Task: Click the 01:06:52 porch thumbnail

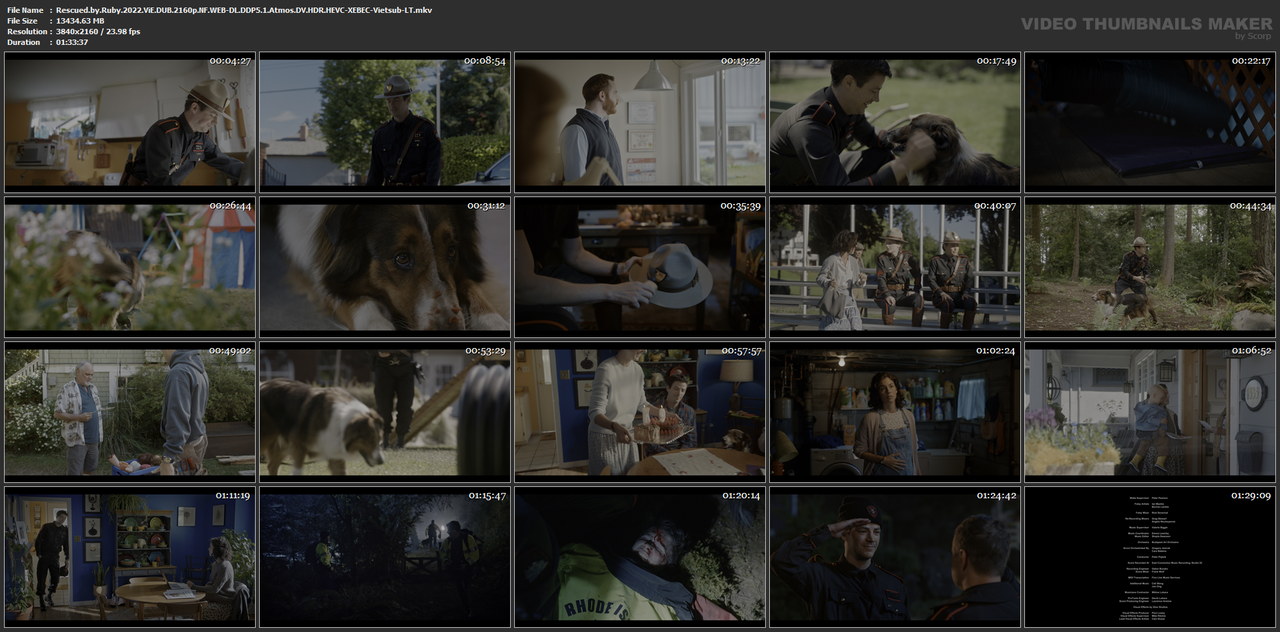Action: click(x=1150, y=411)
